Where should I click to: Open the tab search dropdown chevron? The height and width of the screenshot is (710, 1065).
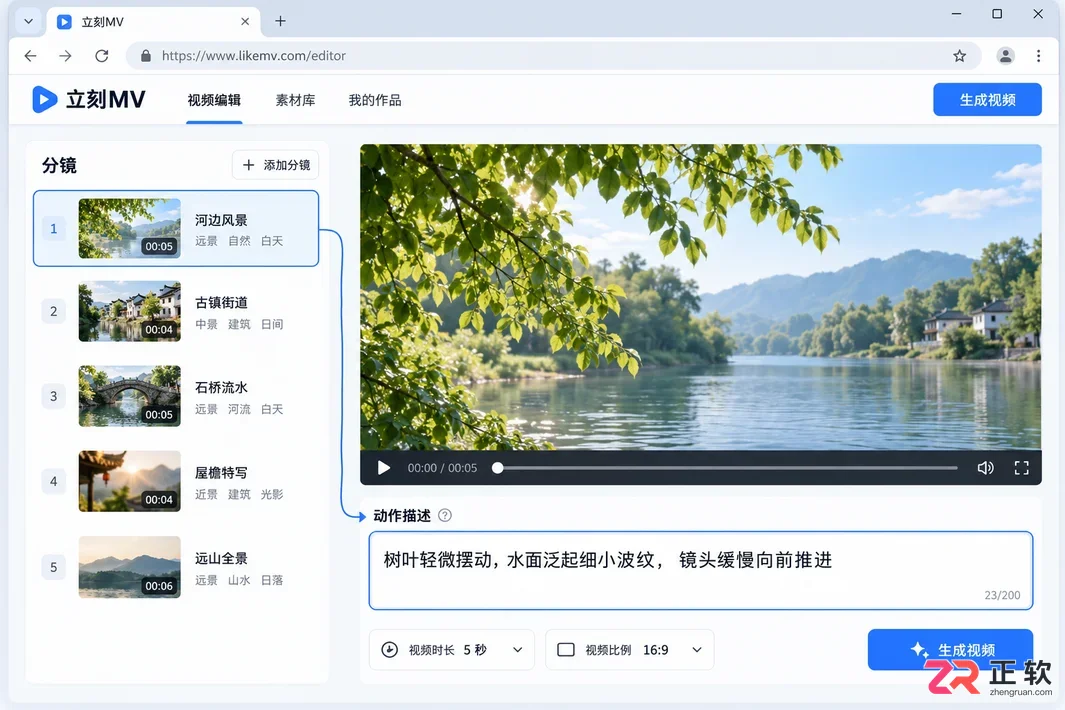pos(29,21)
